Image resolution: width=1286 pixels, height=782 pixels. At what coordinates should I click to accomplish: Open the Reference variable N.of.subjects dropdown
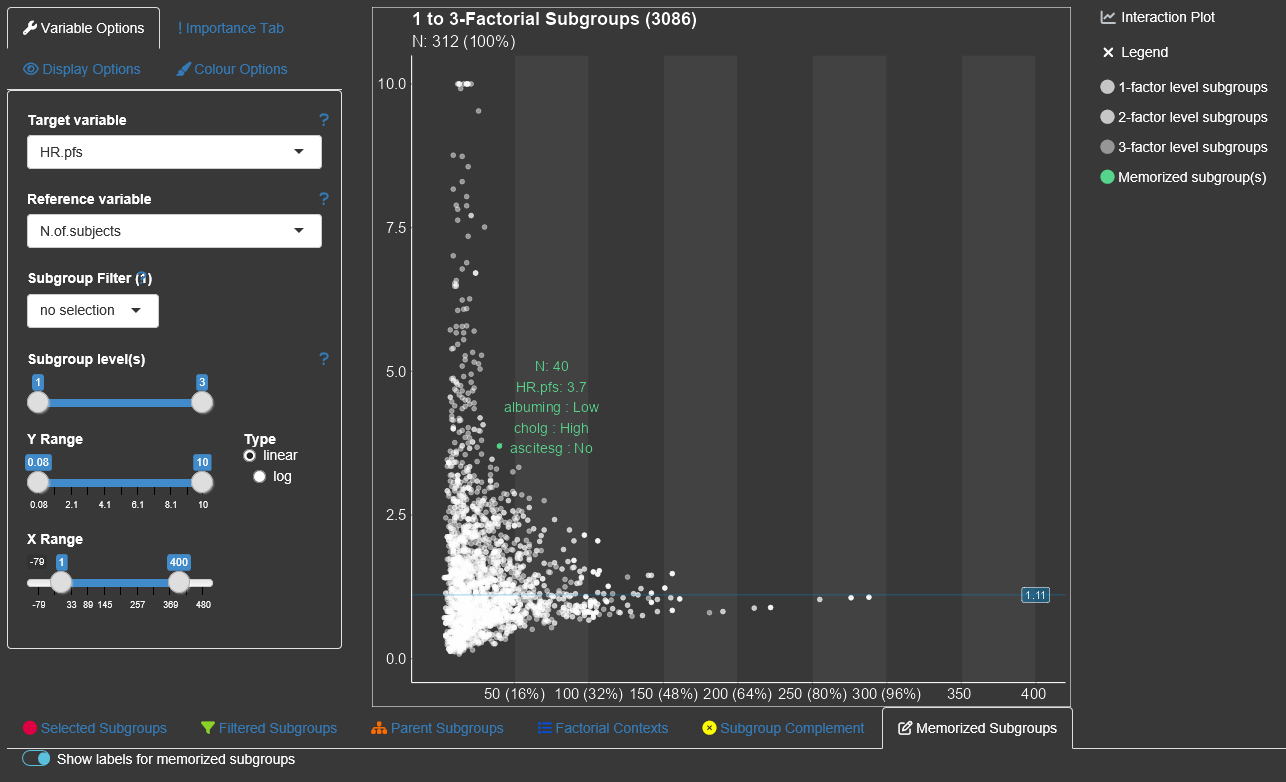pyautogui.click(x=174, y=231)
